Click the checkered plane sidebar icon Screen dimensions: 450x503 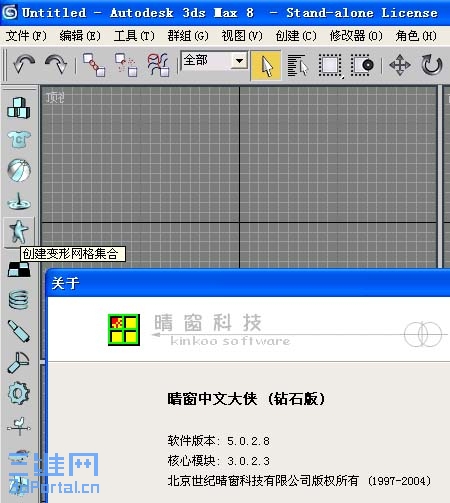(19, 269)
